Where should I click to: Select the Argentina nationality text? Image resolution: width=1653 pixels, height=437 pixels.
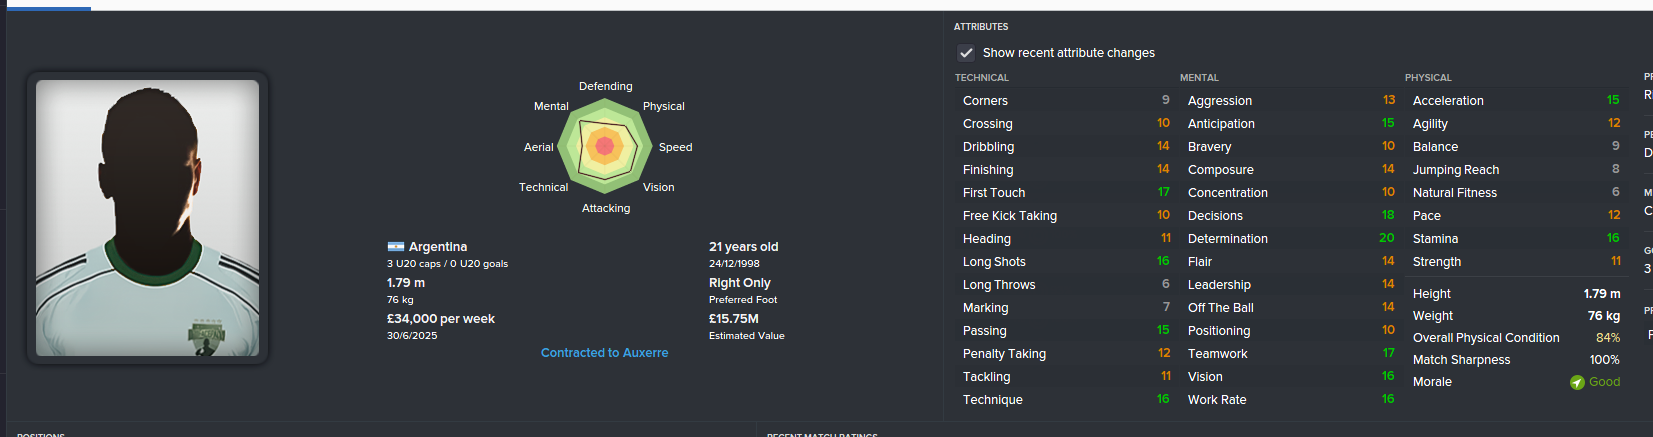pos(438,247)
